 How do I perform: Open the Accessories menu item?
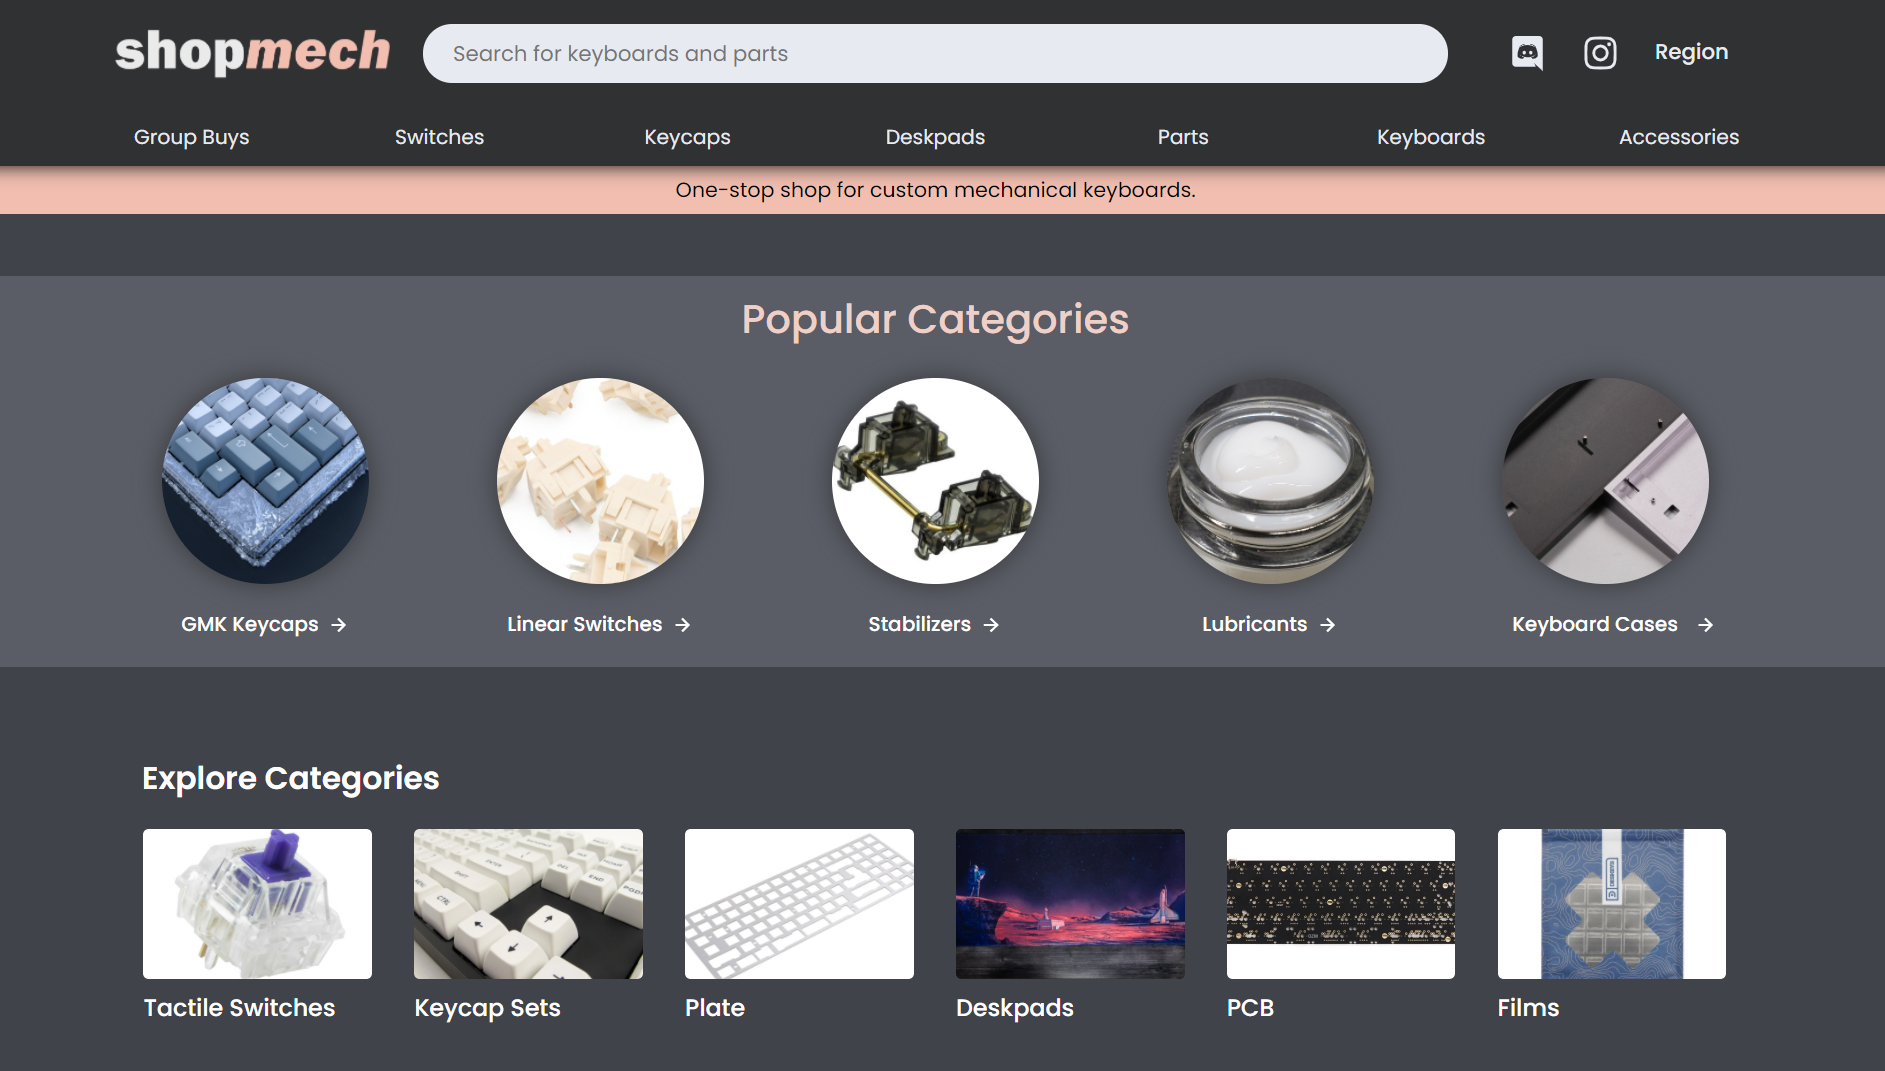(x=1678, y=137)
